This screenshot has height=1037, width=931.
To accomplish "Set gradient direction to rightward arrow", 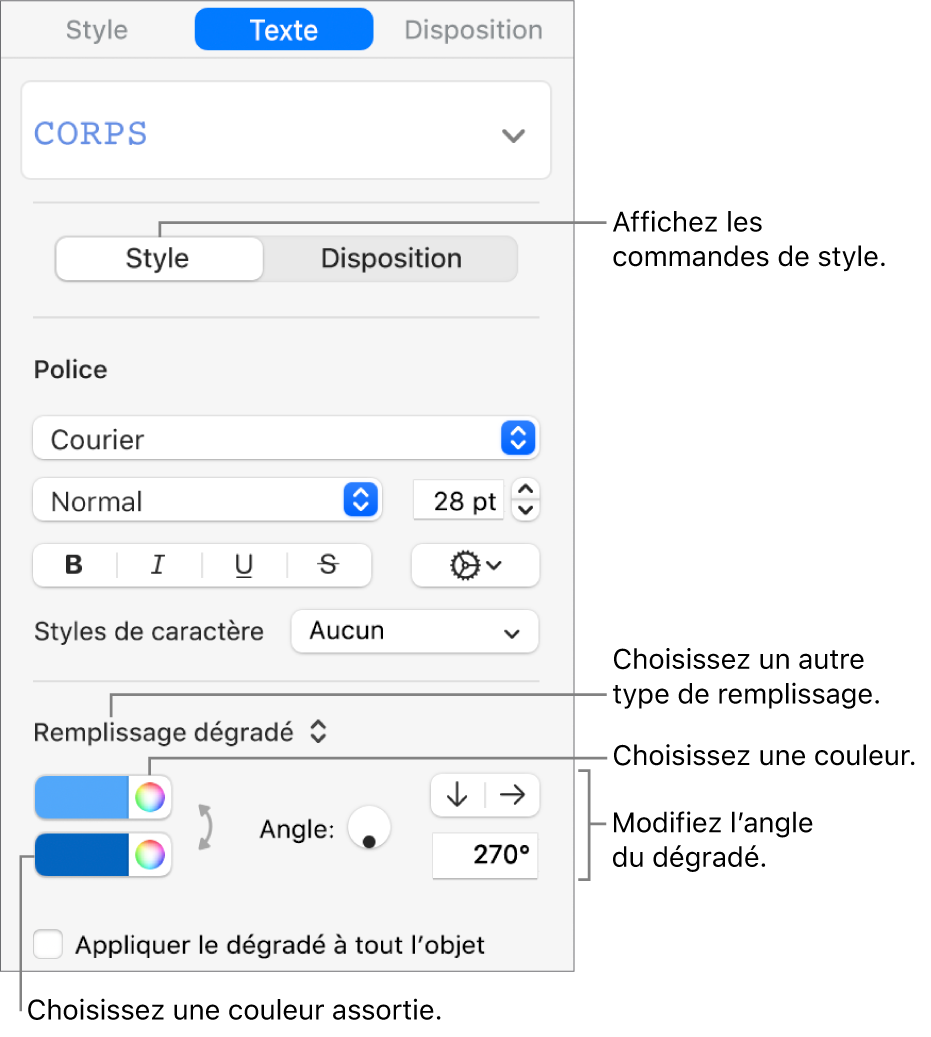I will click(x=512, y=795).
